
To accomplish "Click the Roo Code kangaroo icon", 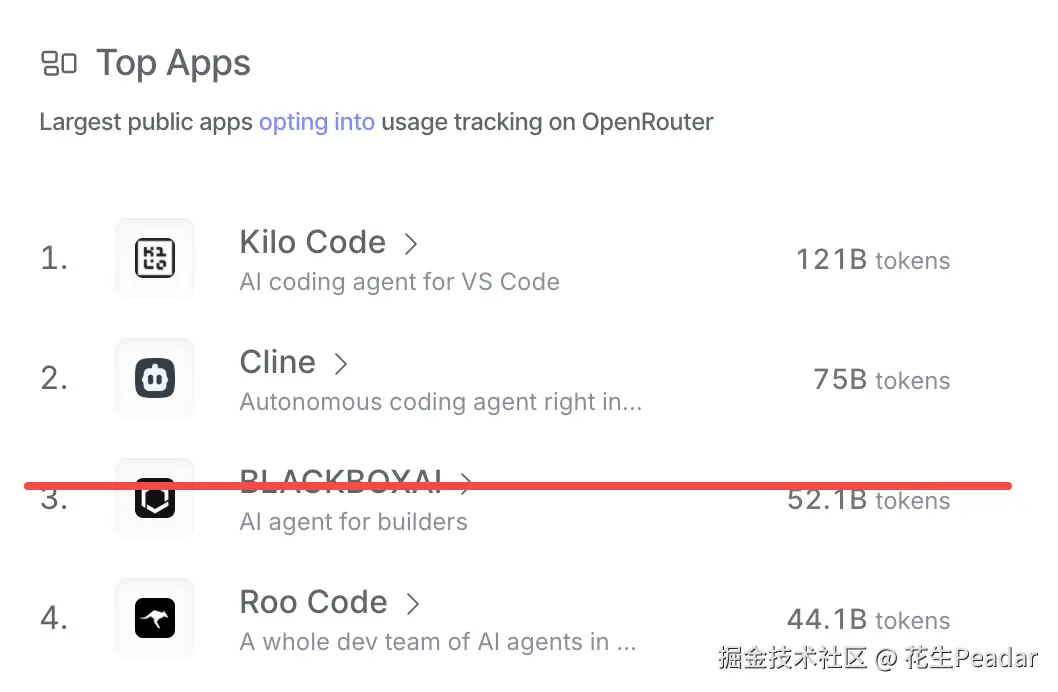I will 155,618.
